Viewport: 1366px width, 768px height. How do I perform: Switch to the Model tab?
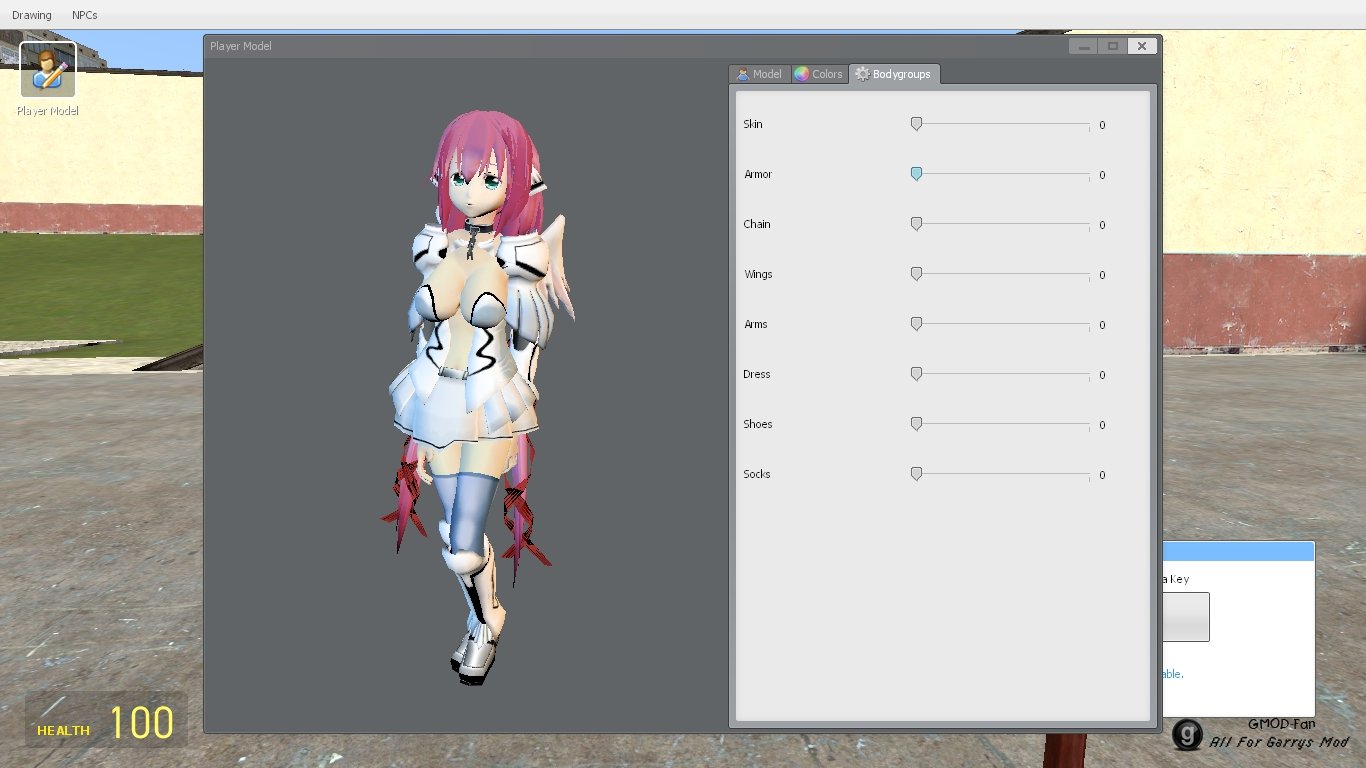760,74
